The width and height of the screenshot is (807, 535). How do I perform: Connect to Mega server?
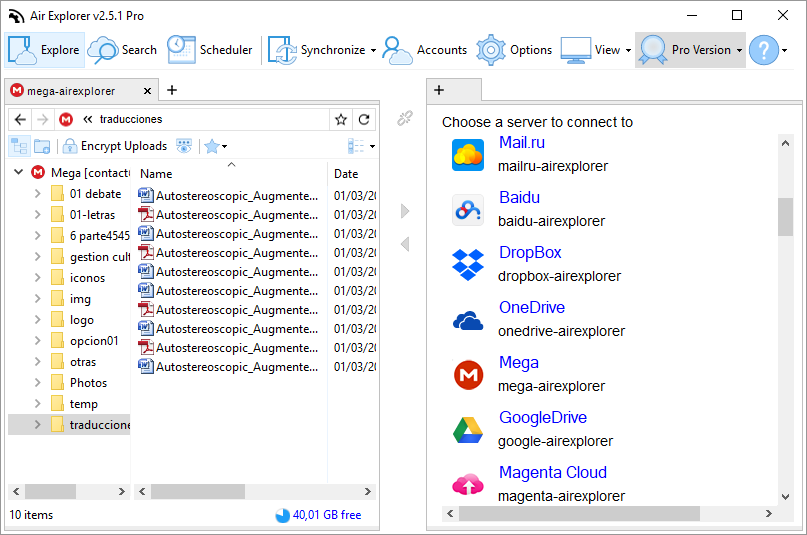(519, 363)
